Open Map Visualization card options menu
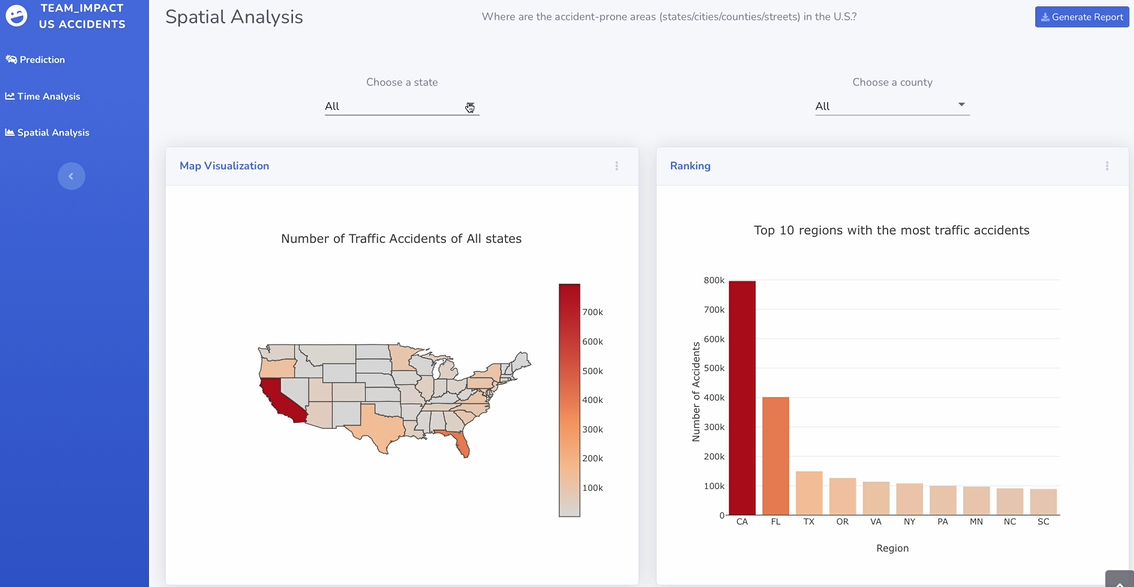The image size is (1134, 587). point(617,166)
